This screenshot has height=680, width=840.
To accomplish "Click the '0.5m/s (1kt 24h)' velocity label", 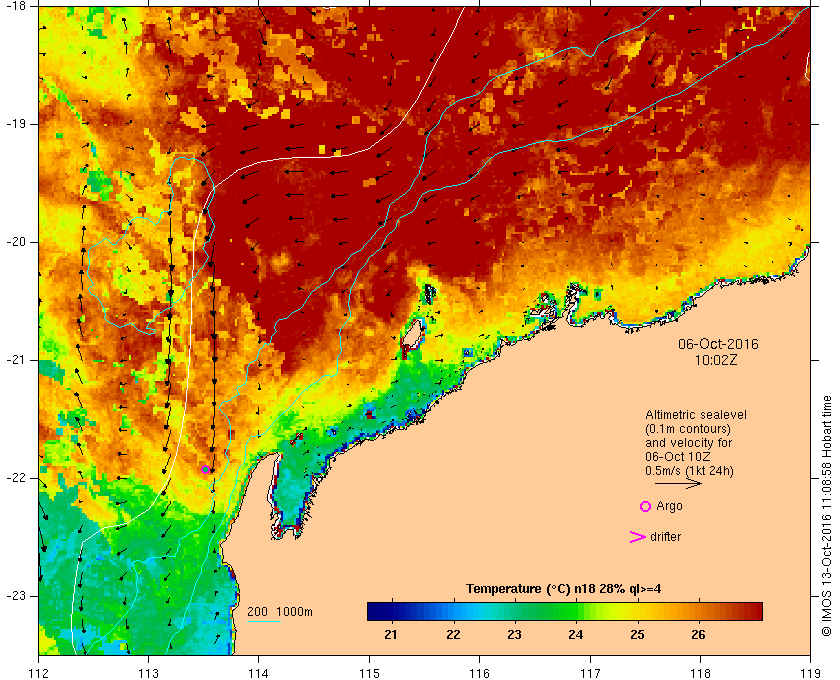I will [x=689, y=471].
